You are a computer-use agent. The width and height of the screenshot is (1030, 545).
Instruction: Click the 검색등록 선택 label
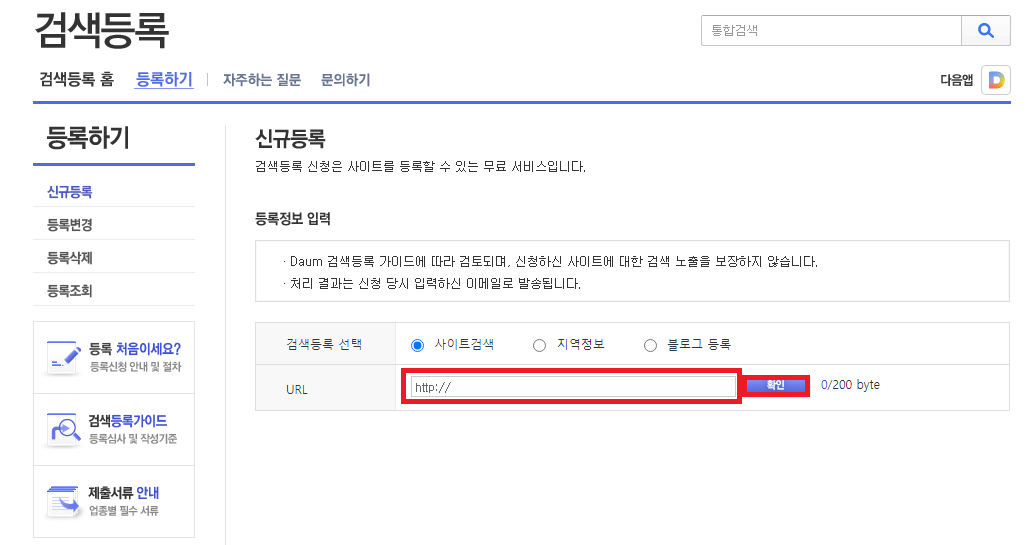coord(324,344)
